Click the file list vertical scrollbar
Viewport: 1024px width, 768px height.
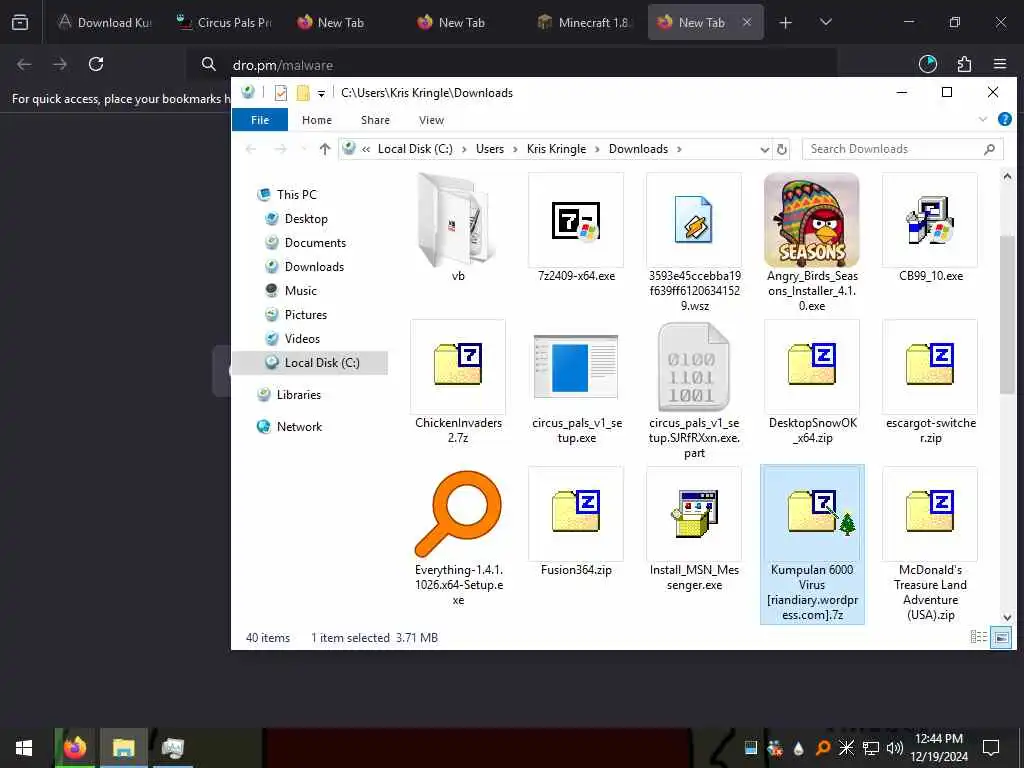pos(1007,315)
